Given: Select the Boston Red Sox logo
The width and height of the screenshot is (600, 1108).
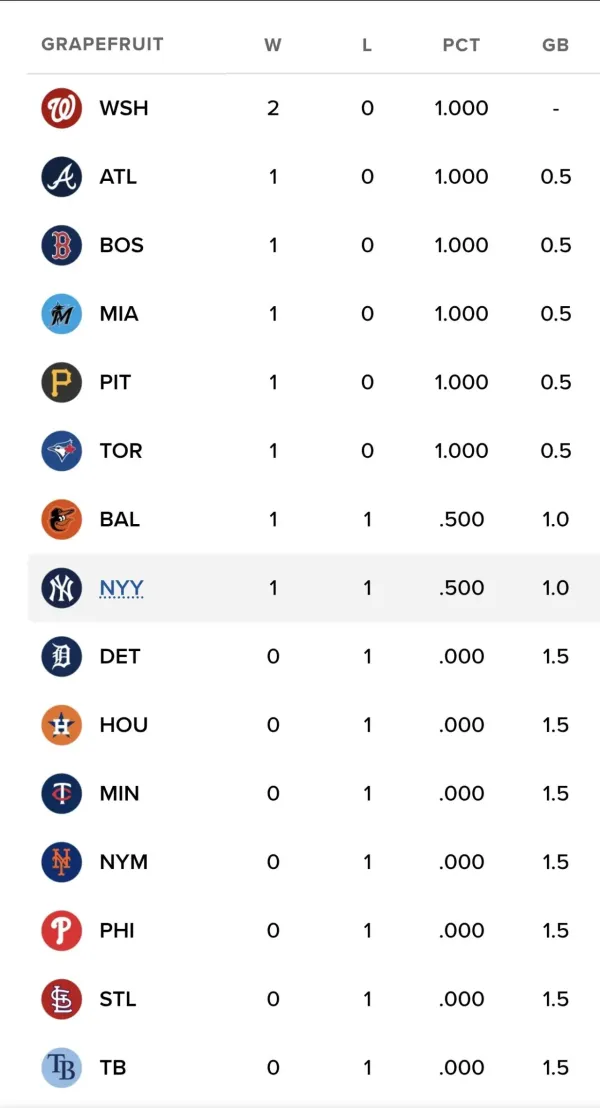Looking at the screenshot, I should [61, 245].
